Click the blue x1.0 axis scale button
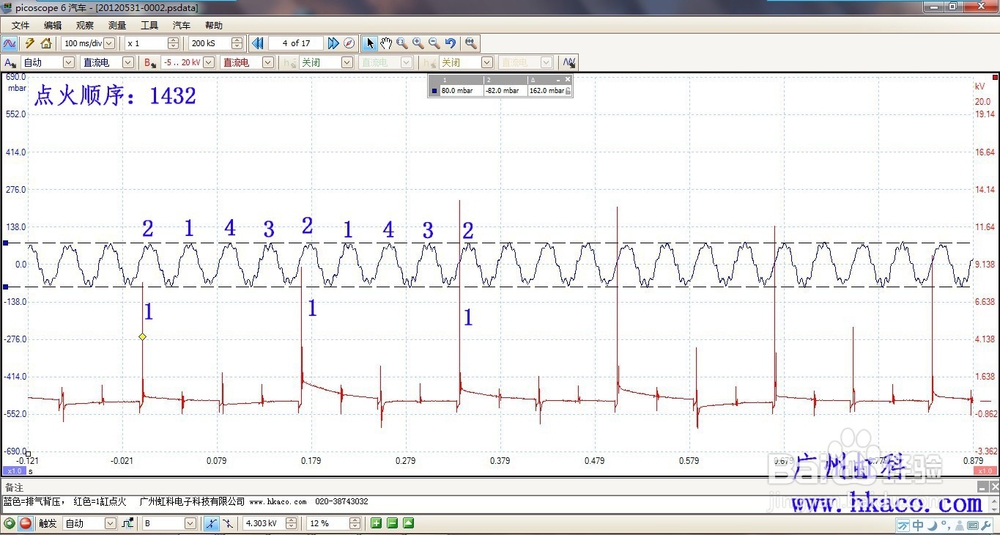Screen dimensions: 1000x535 point(13,471)
